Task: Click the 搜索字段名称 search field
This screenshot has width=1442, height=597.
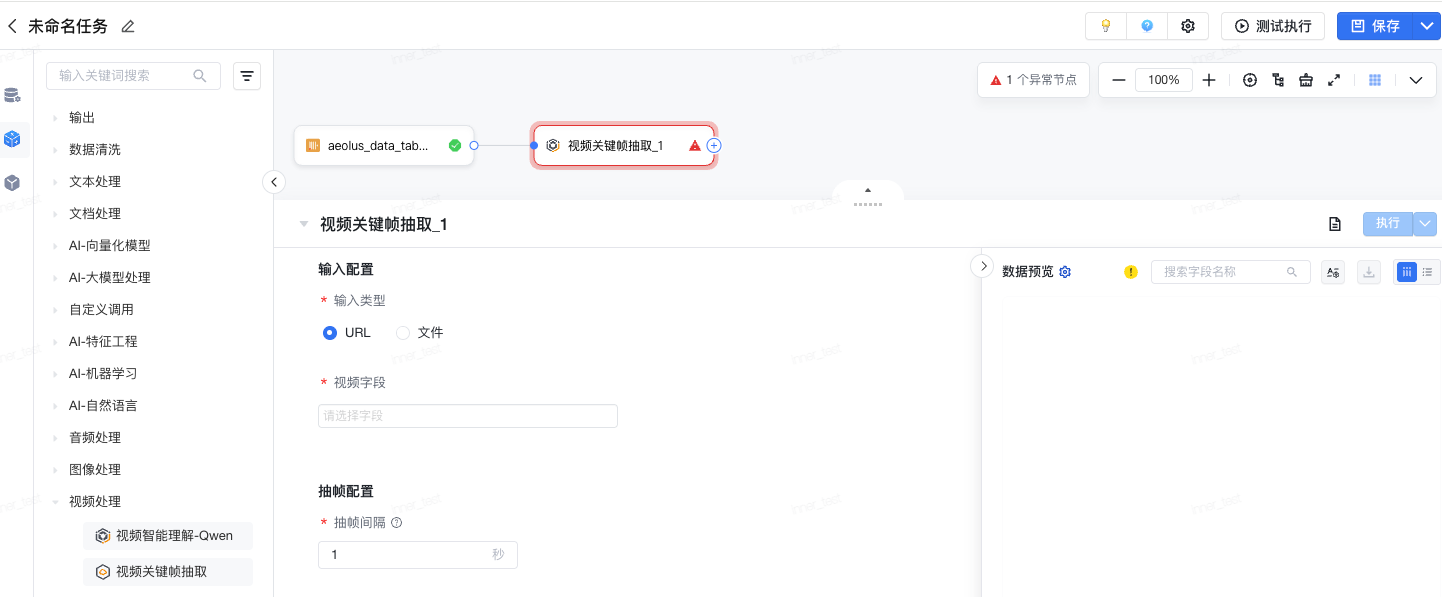Action: [x=1224, y=272]
